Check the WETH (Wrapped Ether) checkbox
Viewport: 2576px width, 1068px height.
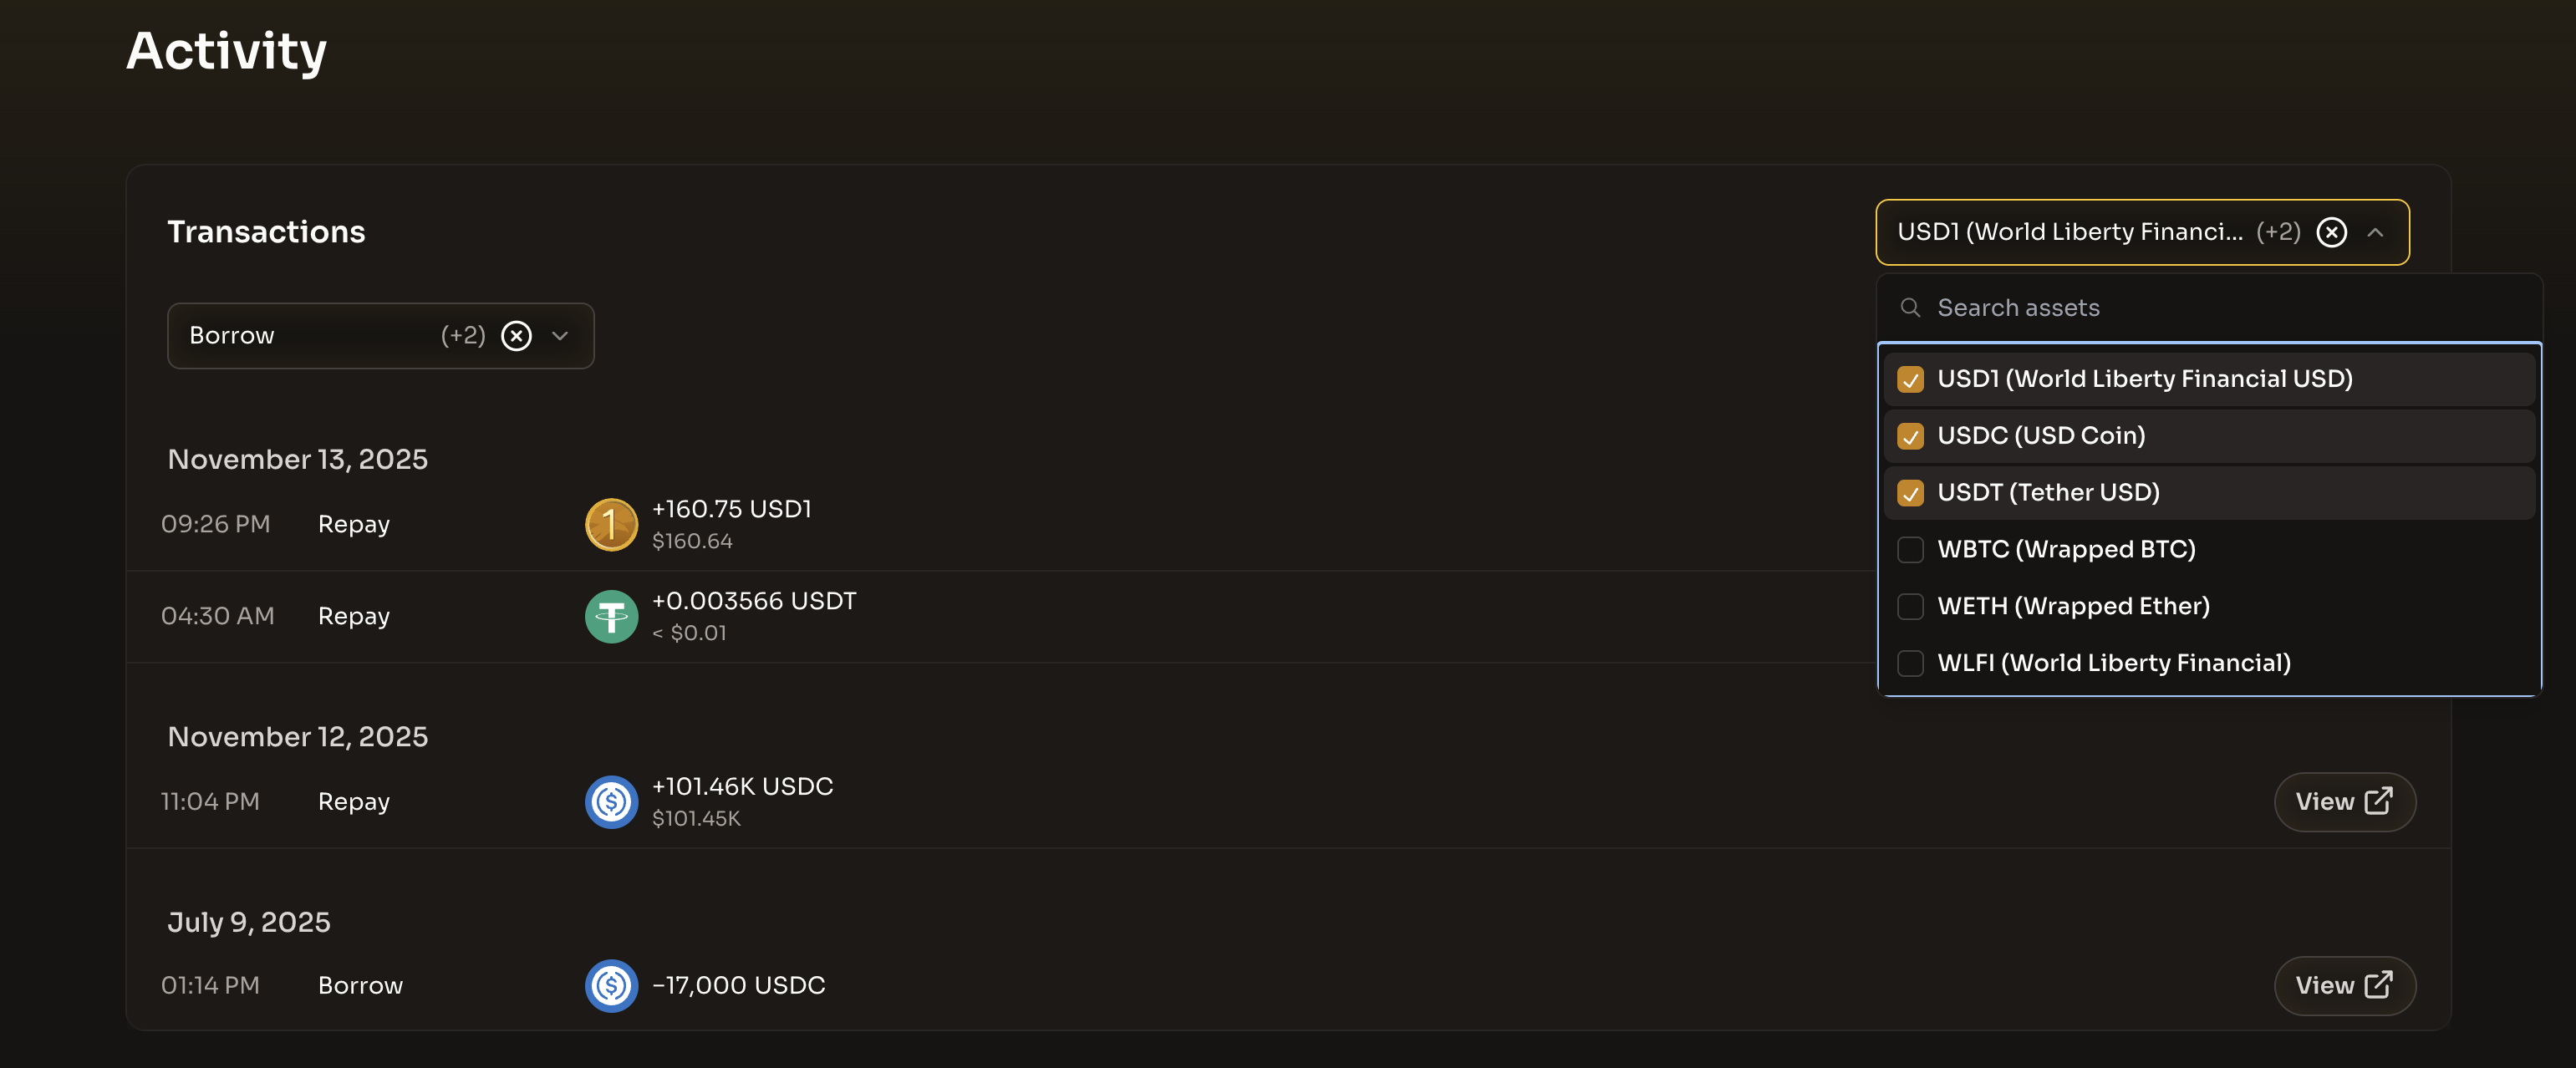pos(1911,607)
